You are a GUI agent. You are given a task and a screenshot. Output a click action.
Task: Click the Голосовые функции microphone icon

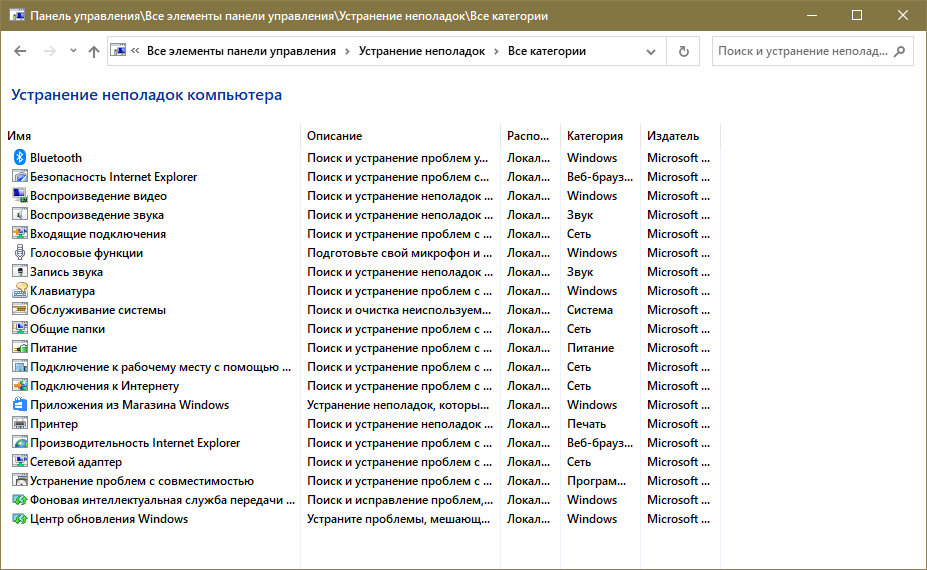pyautogui.click(x=19, y=253)
